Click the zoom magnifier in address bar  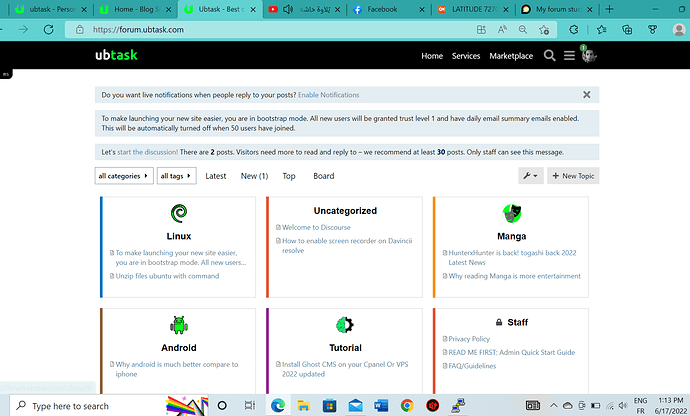coord(523,29)
